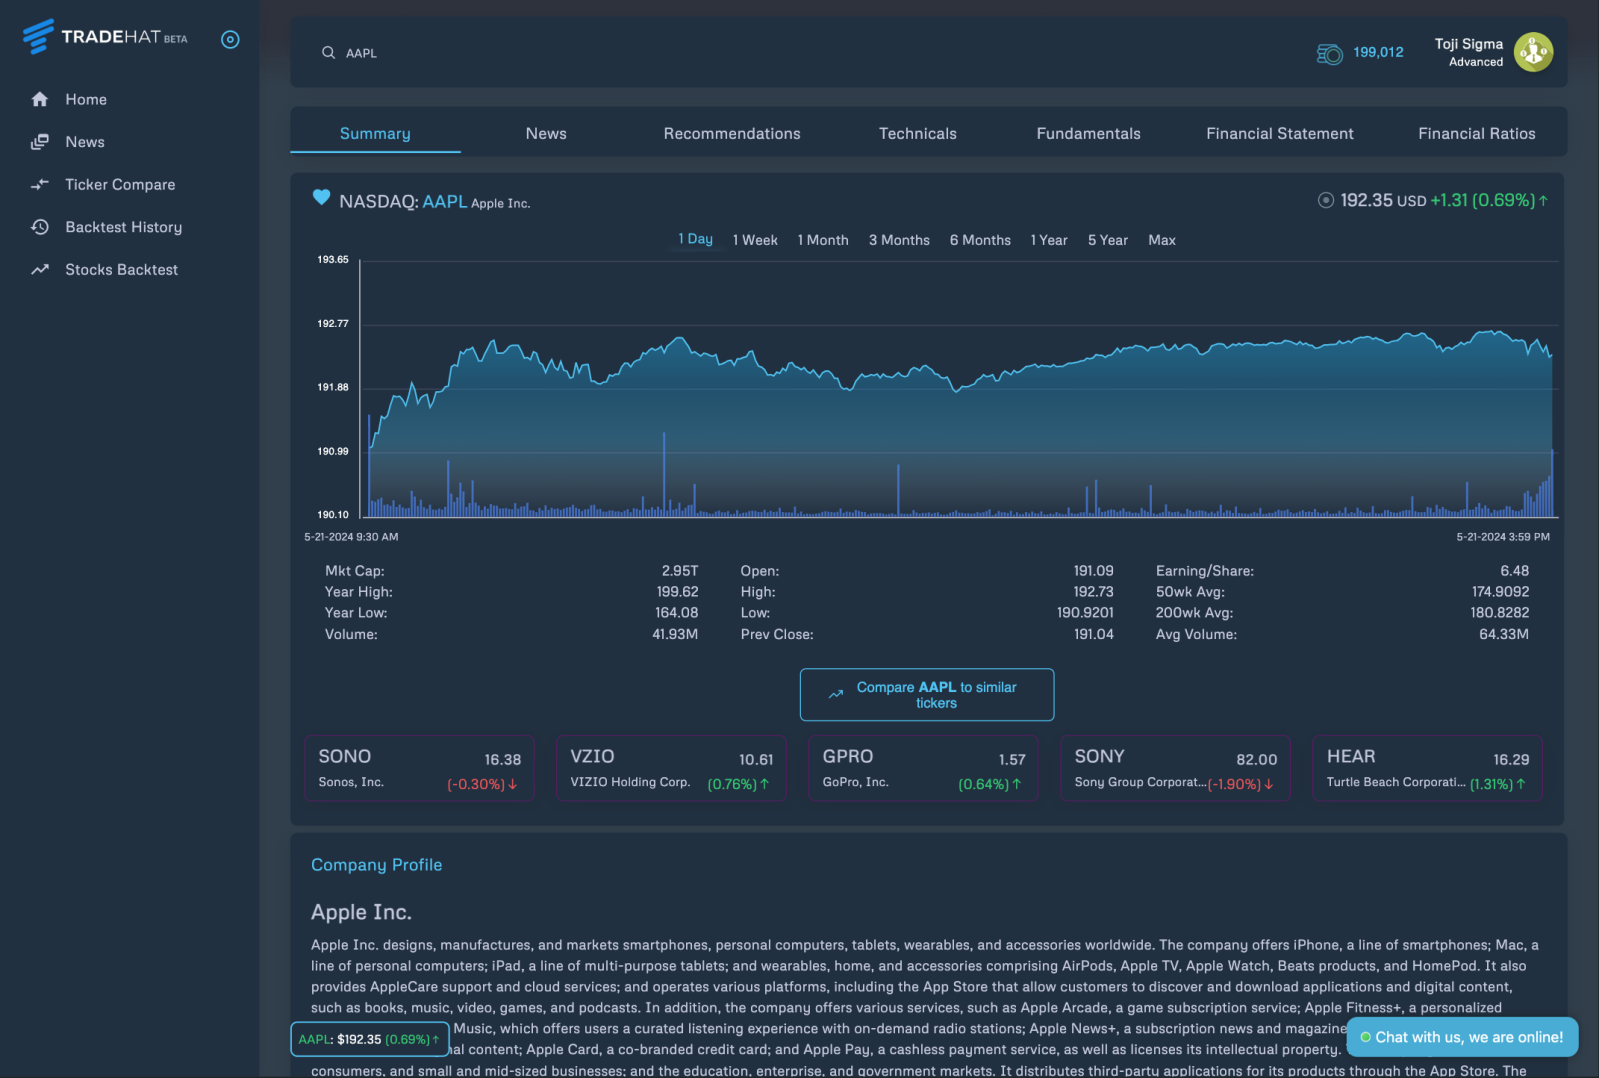Click the Stocks Backtest trend icon
Viewport: 1599px width, 1078px height.
40,270
